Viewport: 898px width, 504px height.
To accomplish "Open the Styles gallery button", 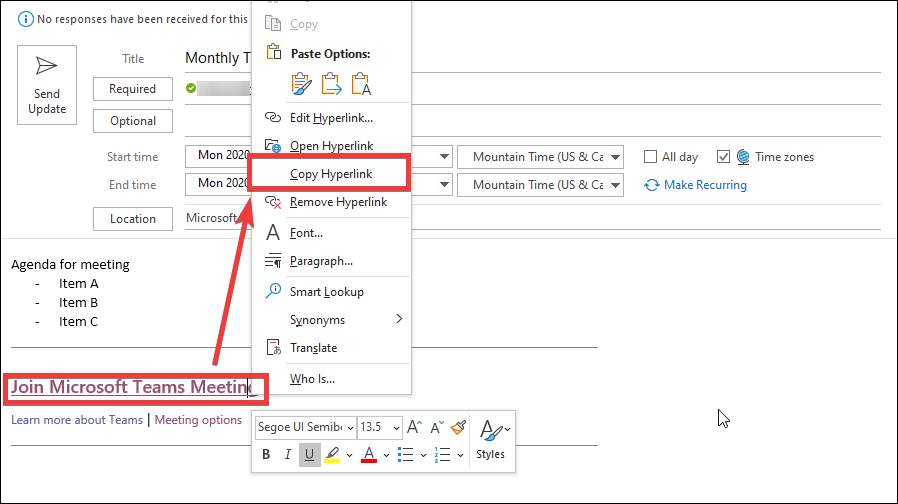I will (491, 440).
